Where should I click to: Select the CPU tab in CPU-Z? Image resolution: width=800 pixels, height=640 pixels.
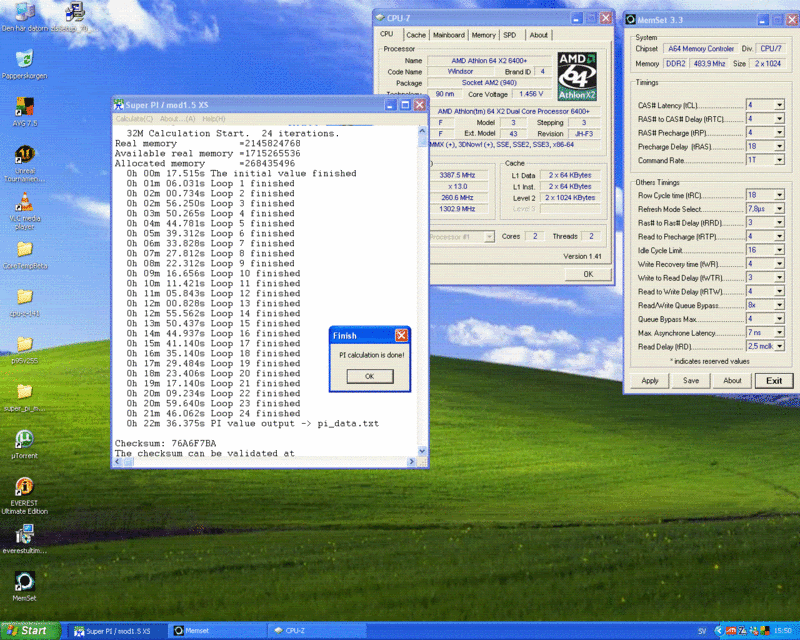click(x=387, y=34)
